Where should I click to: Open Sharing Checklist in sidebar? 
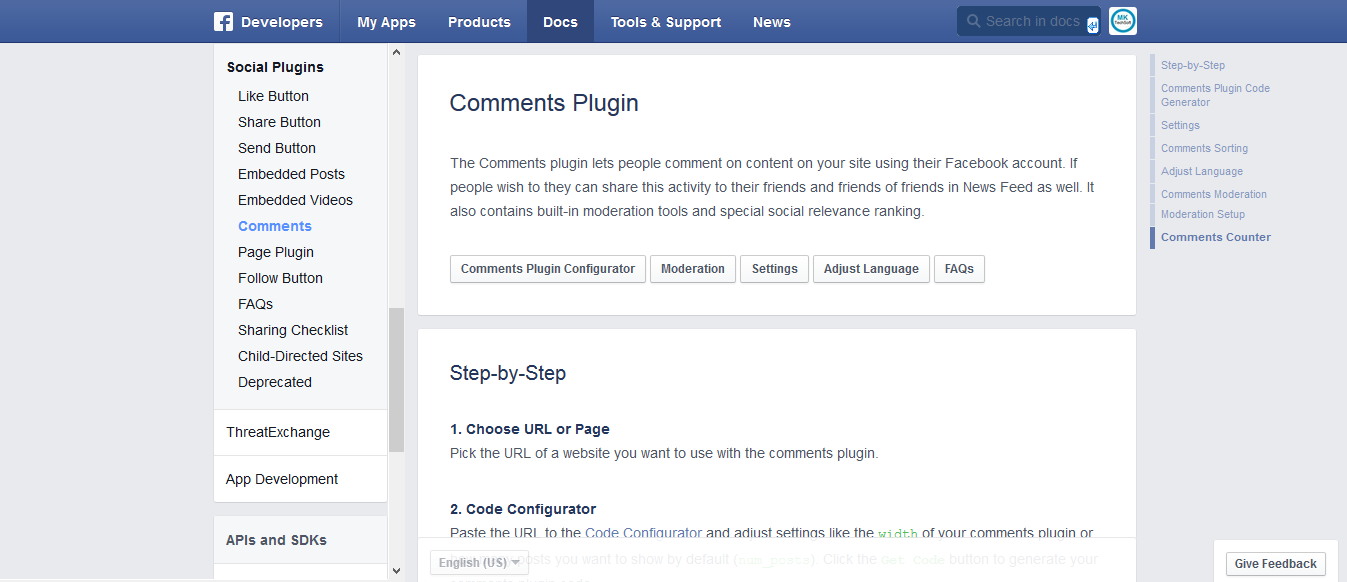(x=293, y=330)
